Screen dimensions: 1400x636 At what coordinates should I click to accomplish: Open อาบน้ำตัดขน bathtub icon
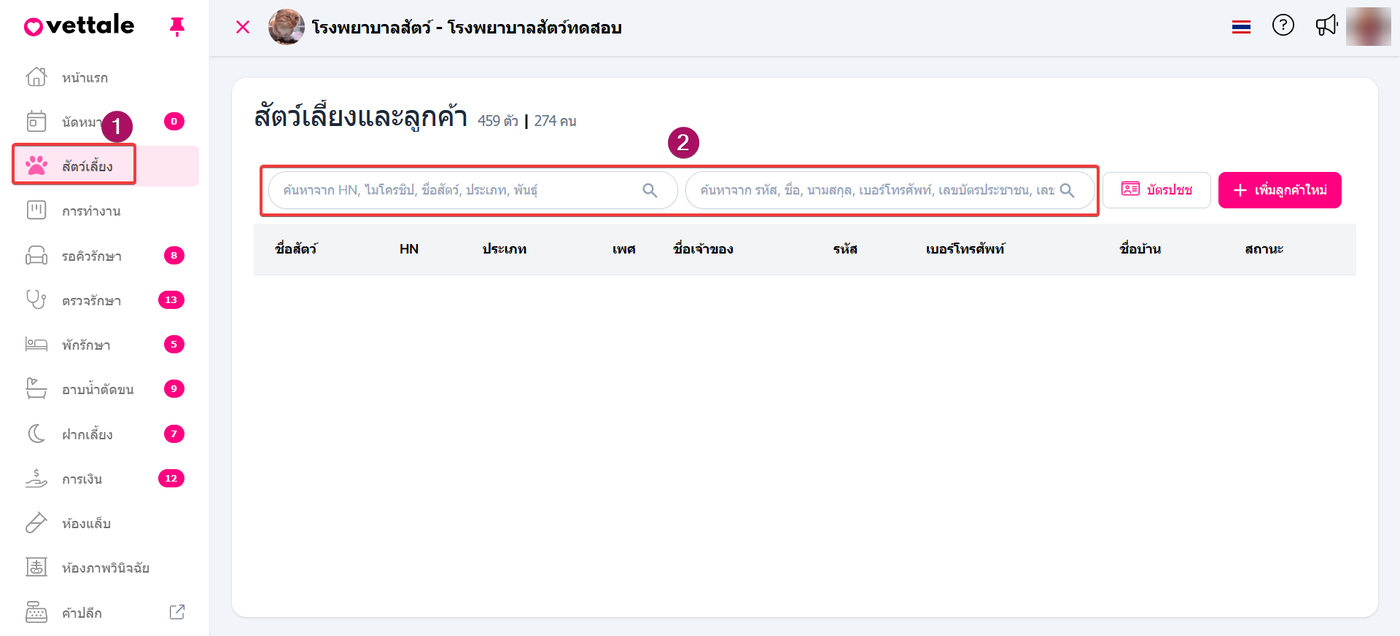tap(36, 389)
